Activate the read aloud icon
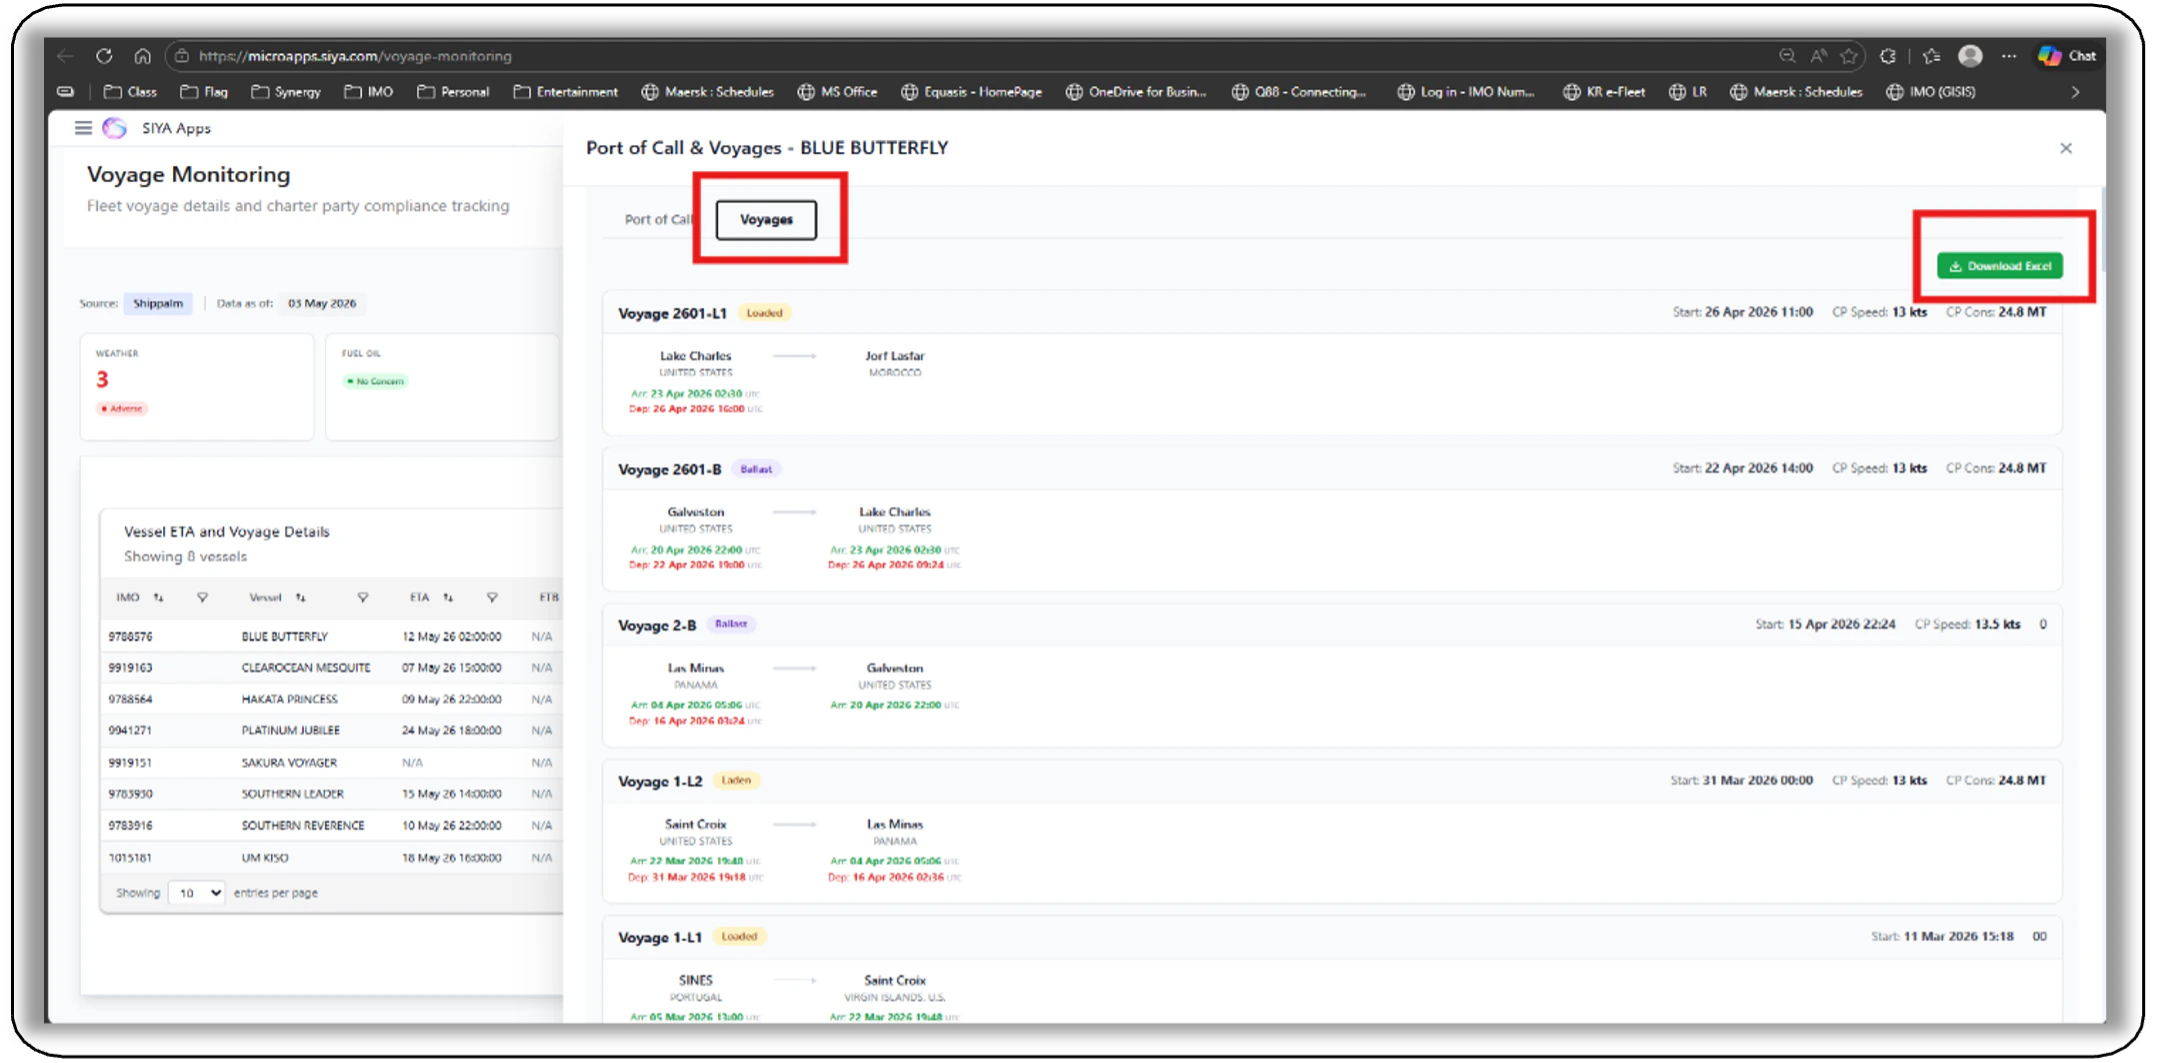This screenshot has width=2158, height=1063. tap(1818, 56)
